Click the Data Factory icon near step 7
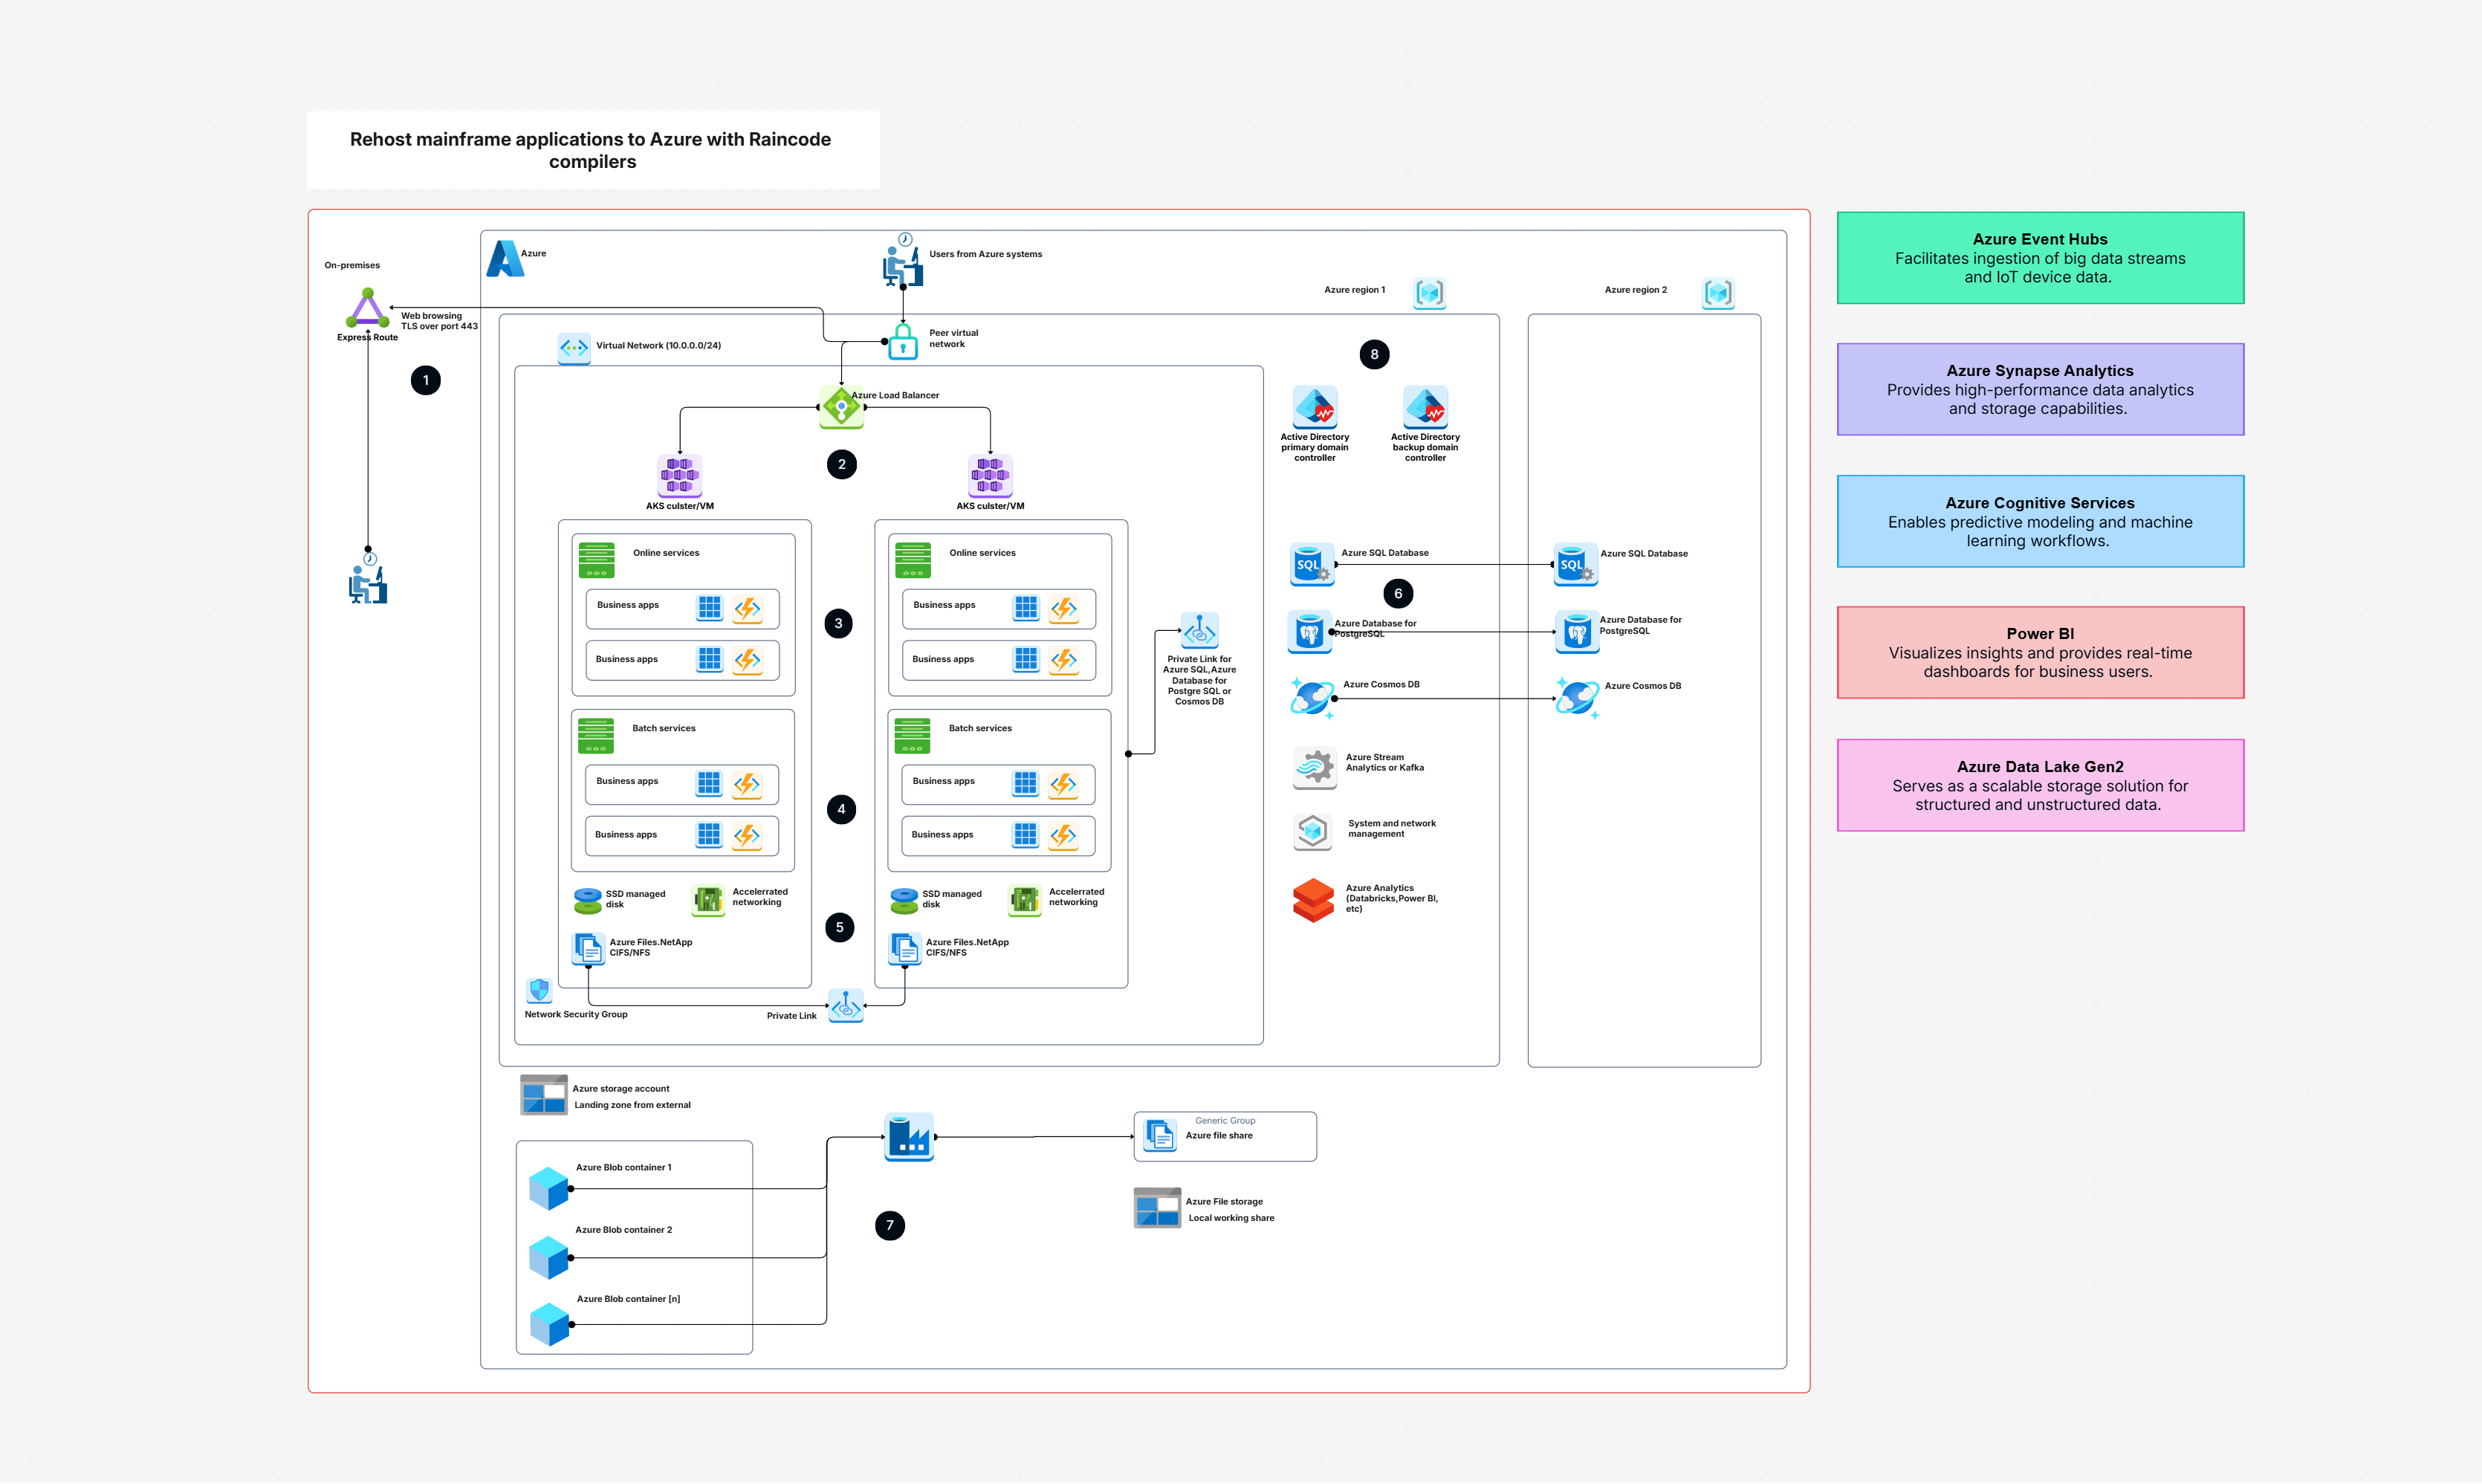Screen dimensions: 2482x1484 click(909, 1137)
